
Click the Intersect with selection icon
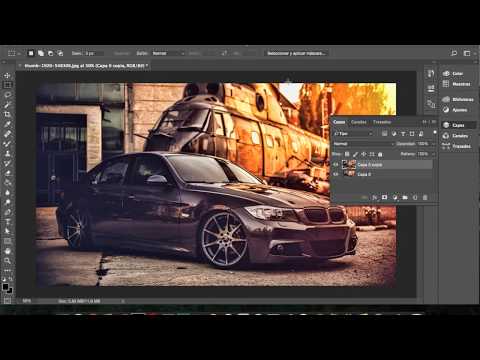[x=60, y=53]
